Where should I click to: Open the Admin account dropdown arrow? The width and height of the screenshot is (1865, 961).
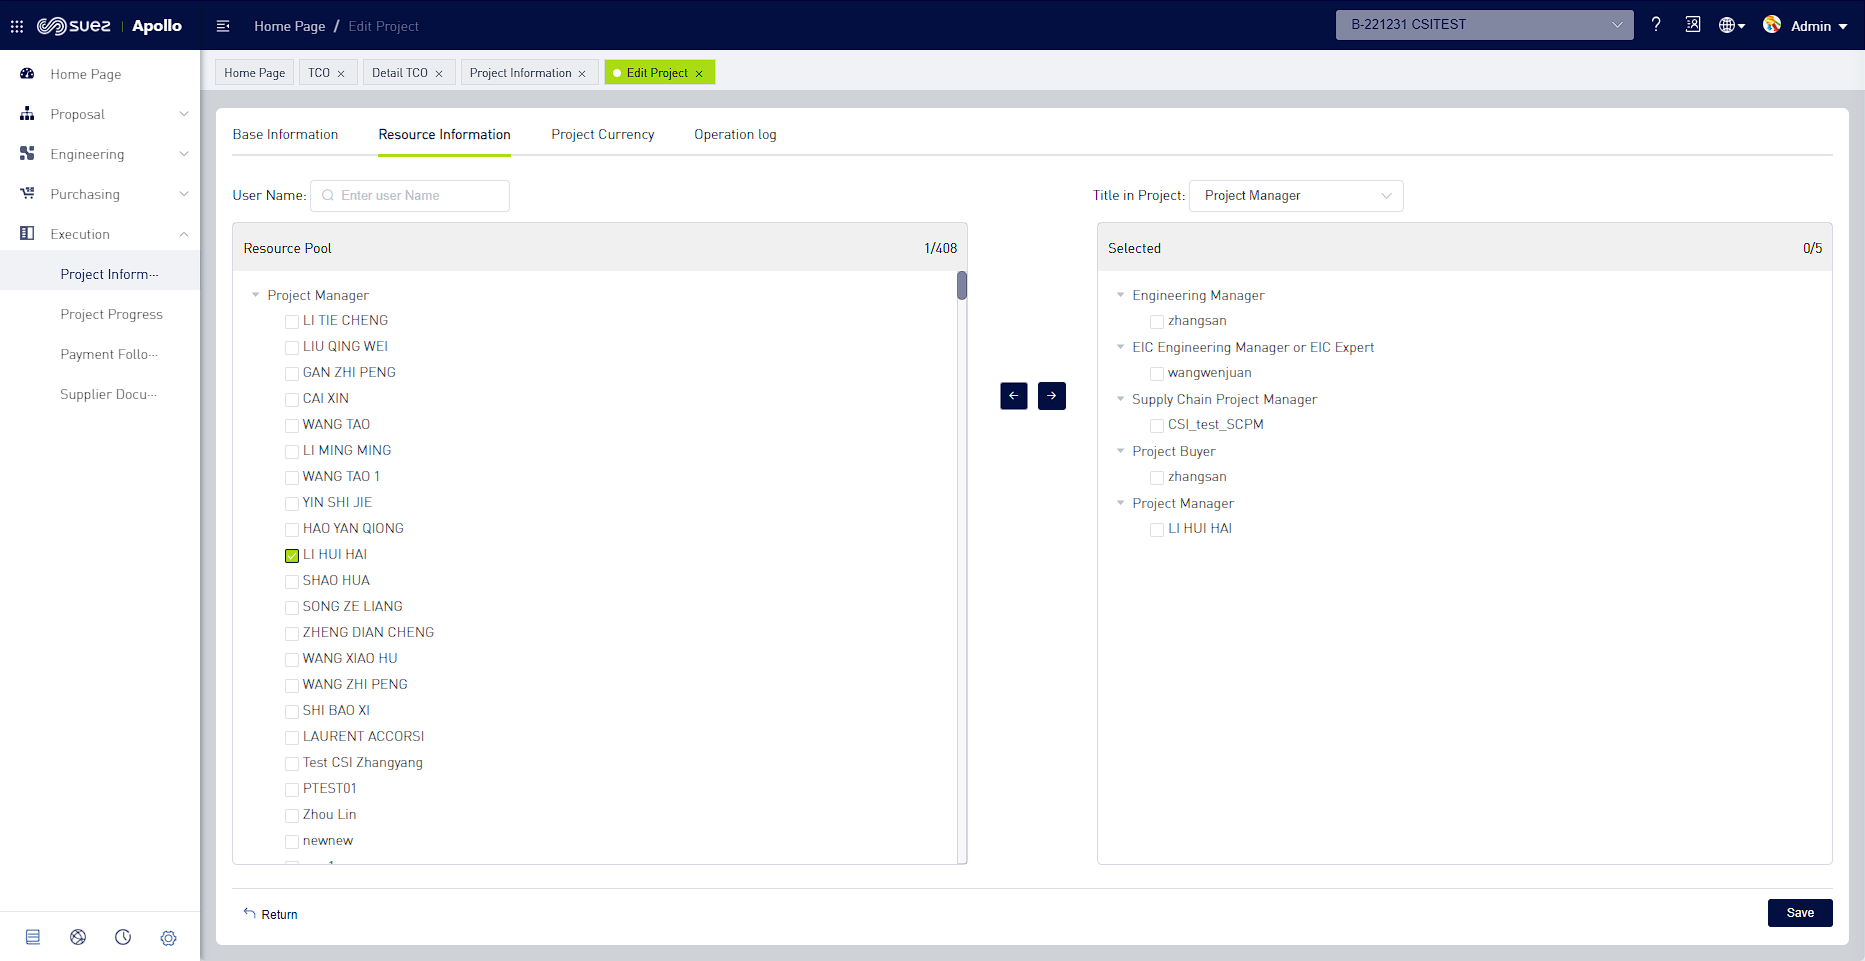(x=1842, y=27)
